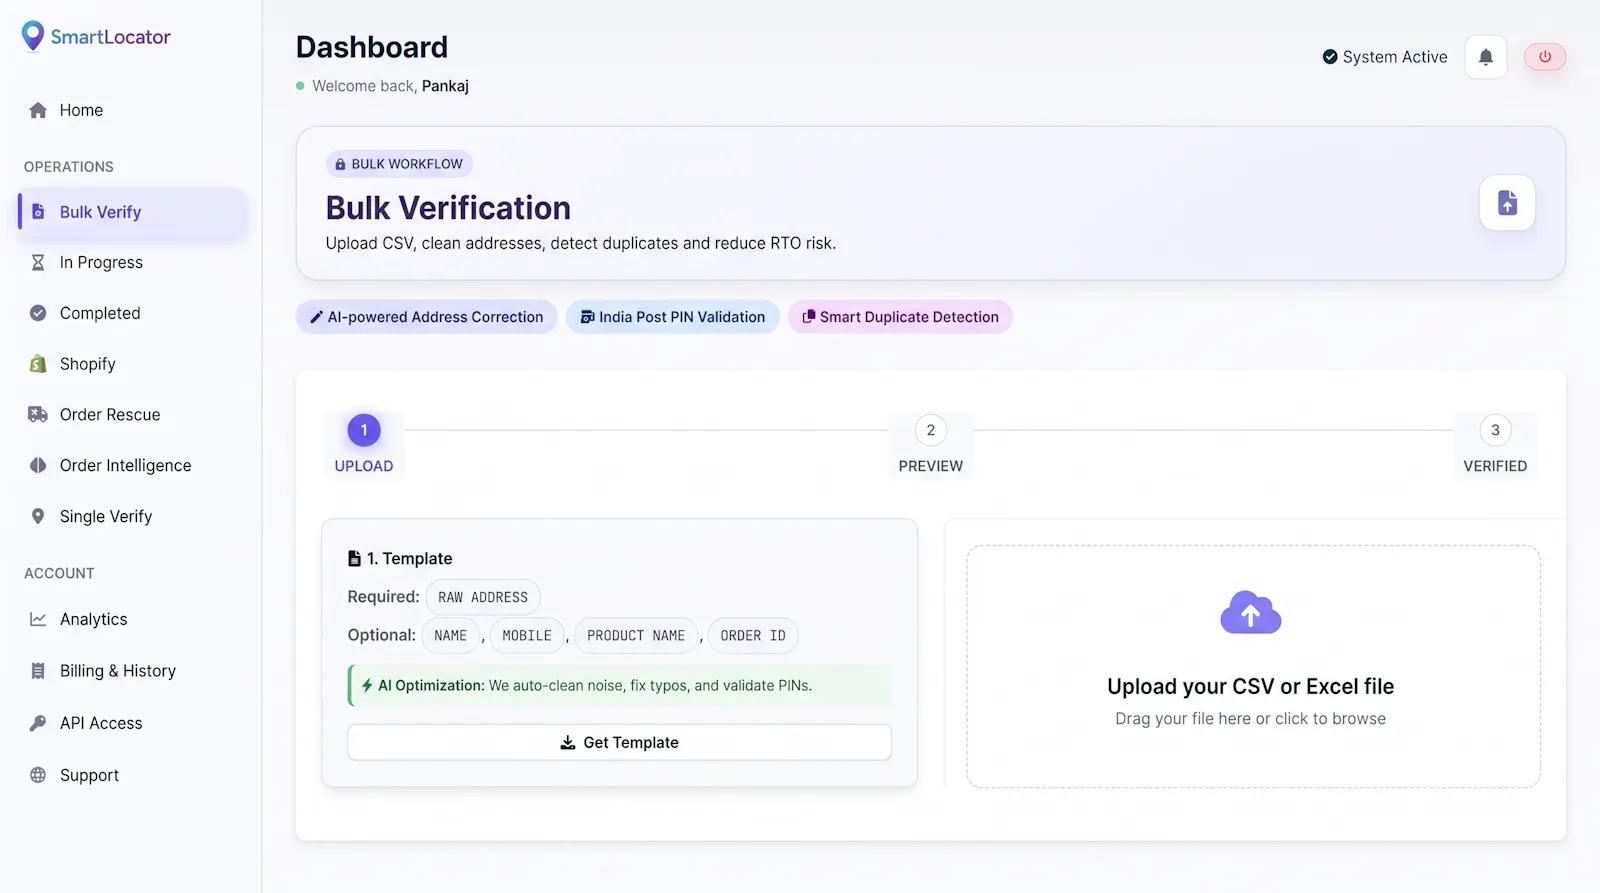This screenshot has width=1600, height=893.
Task: Click the India Post PIN Validation chip
Action: 673,317
